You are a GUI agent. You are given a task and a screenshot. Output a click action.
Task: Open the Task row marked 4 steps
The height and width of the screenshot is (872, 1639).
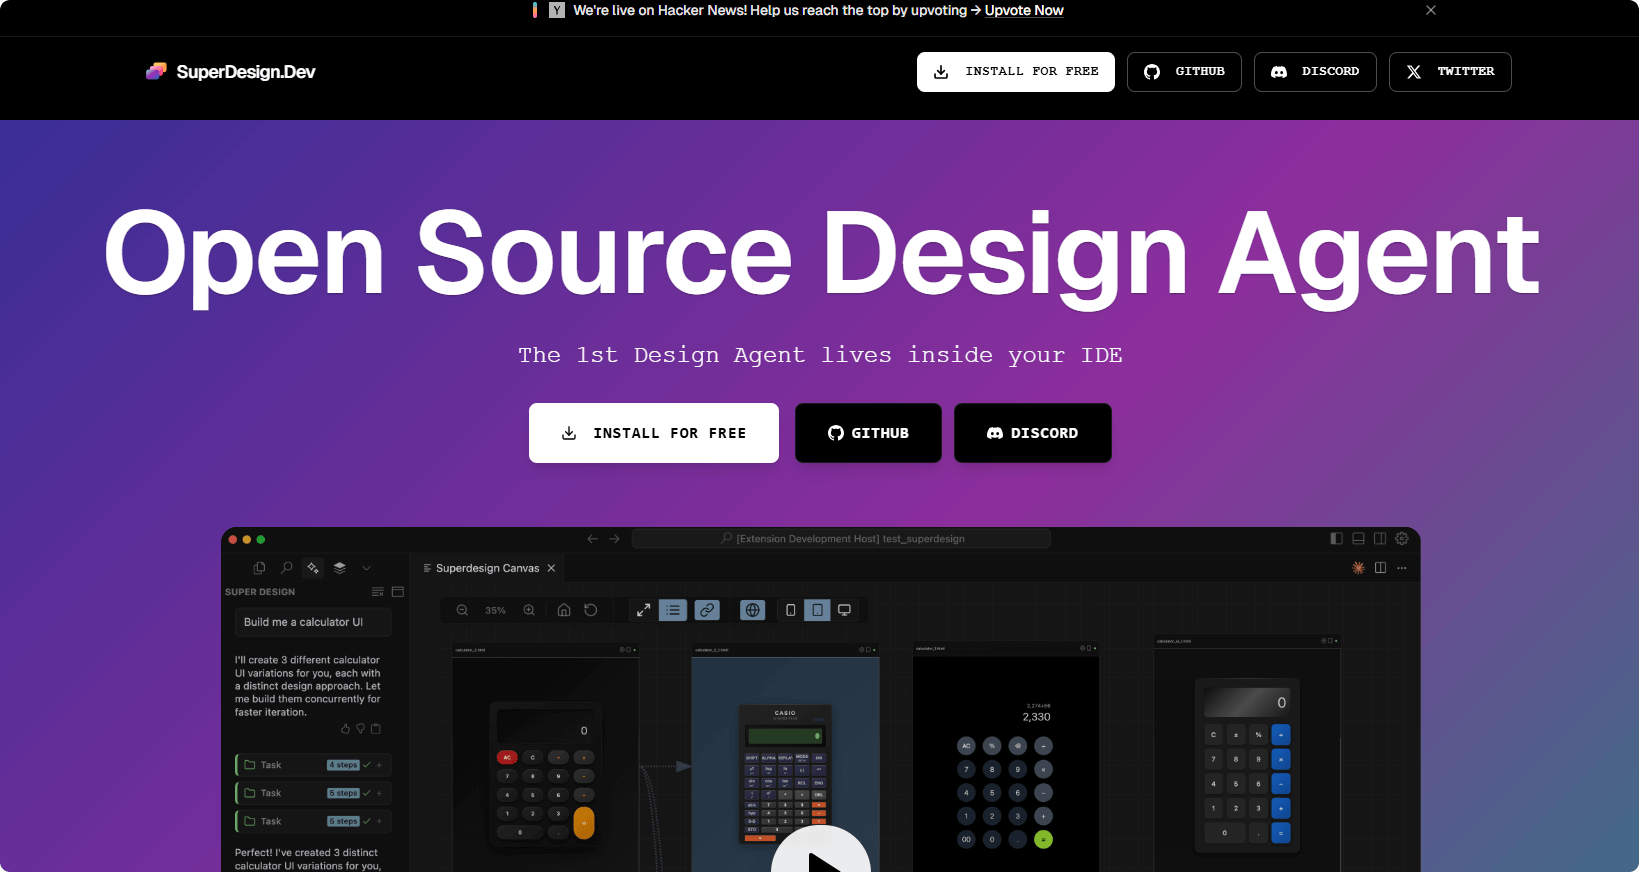[x=313, y=765]
